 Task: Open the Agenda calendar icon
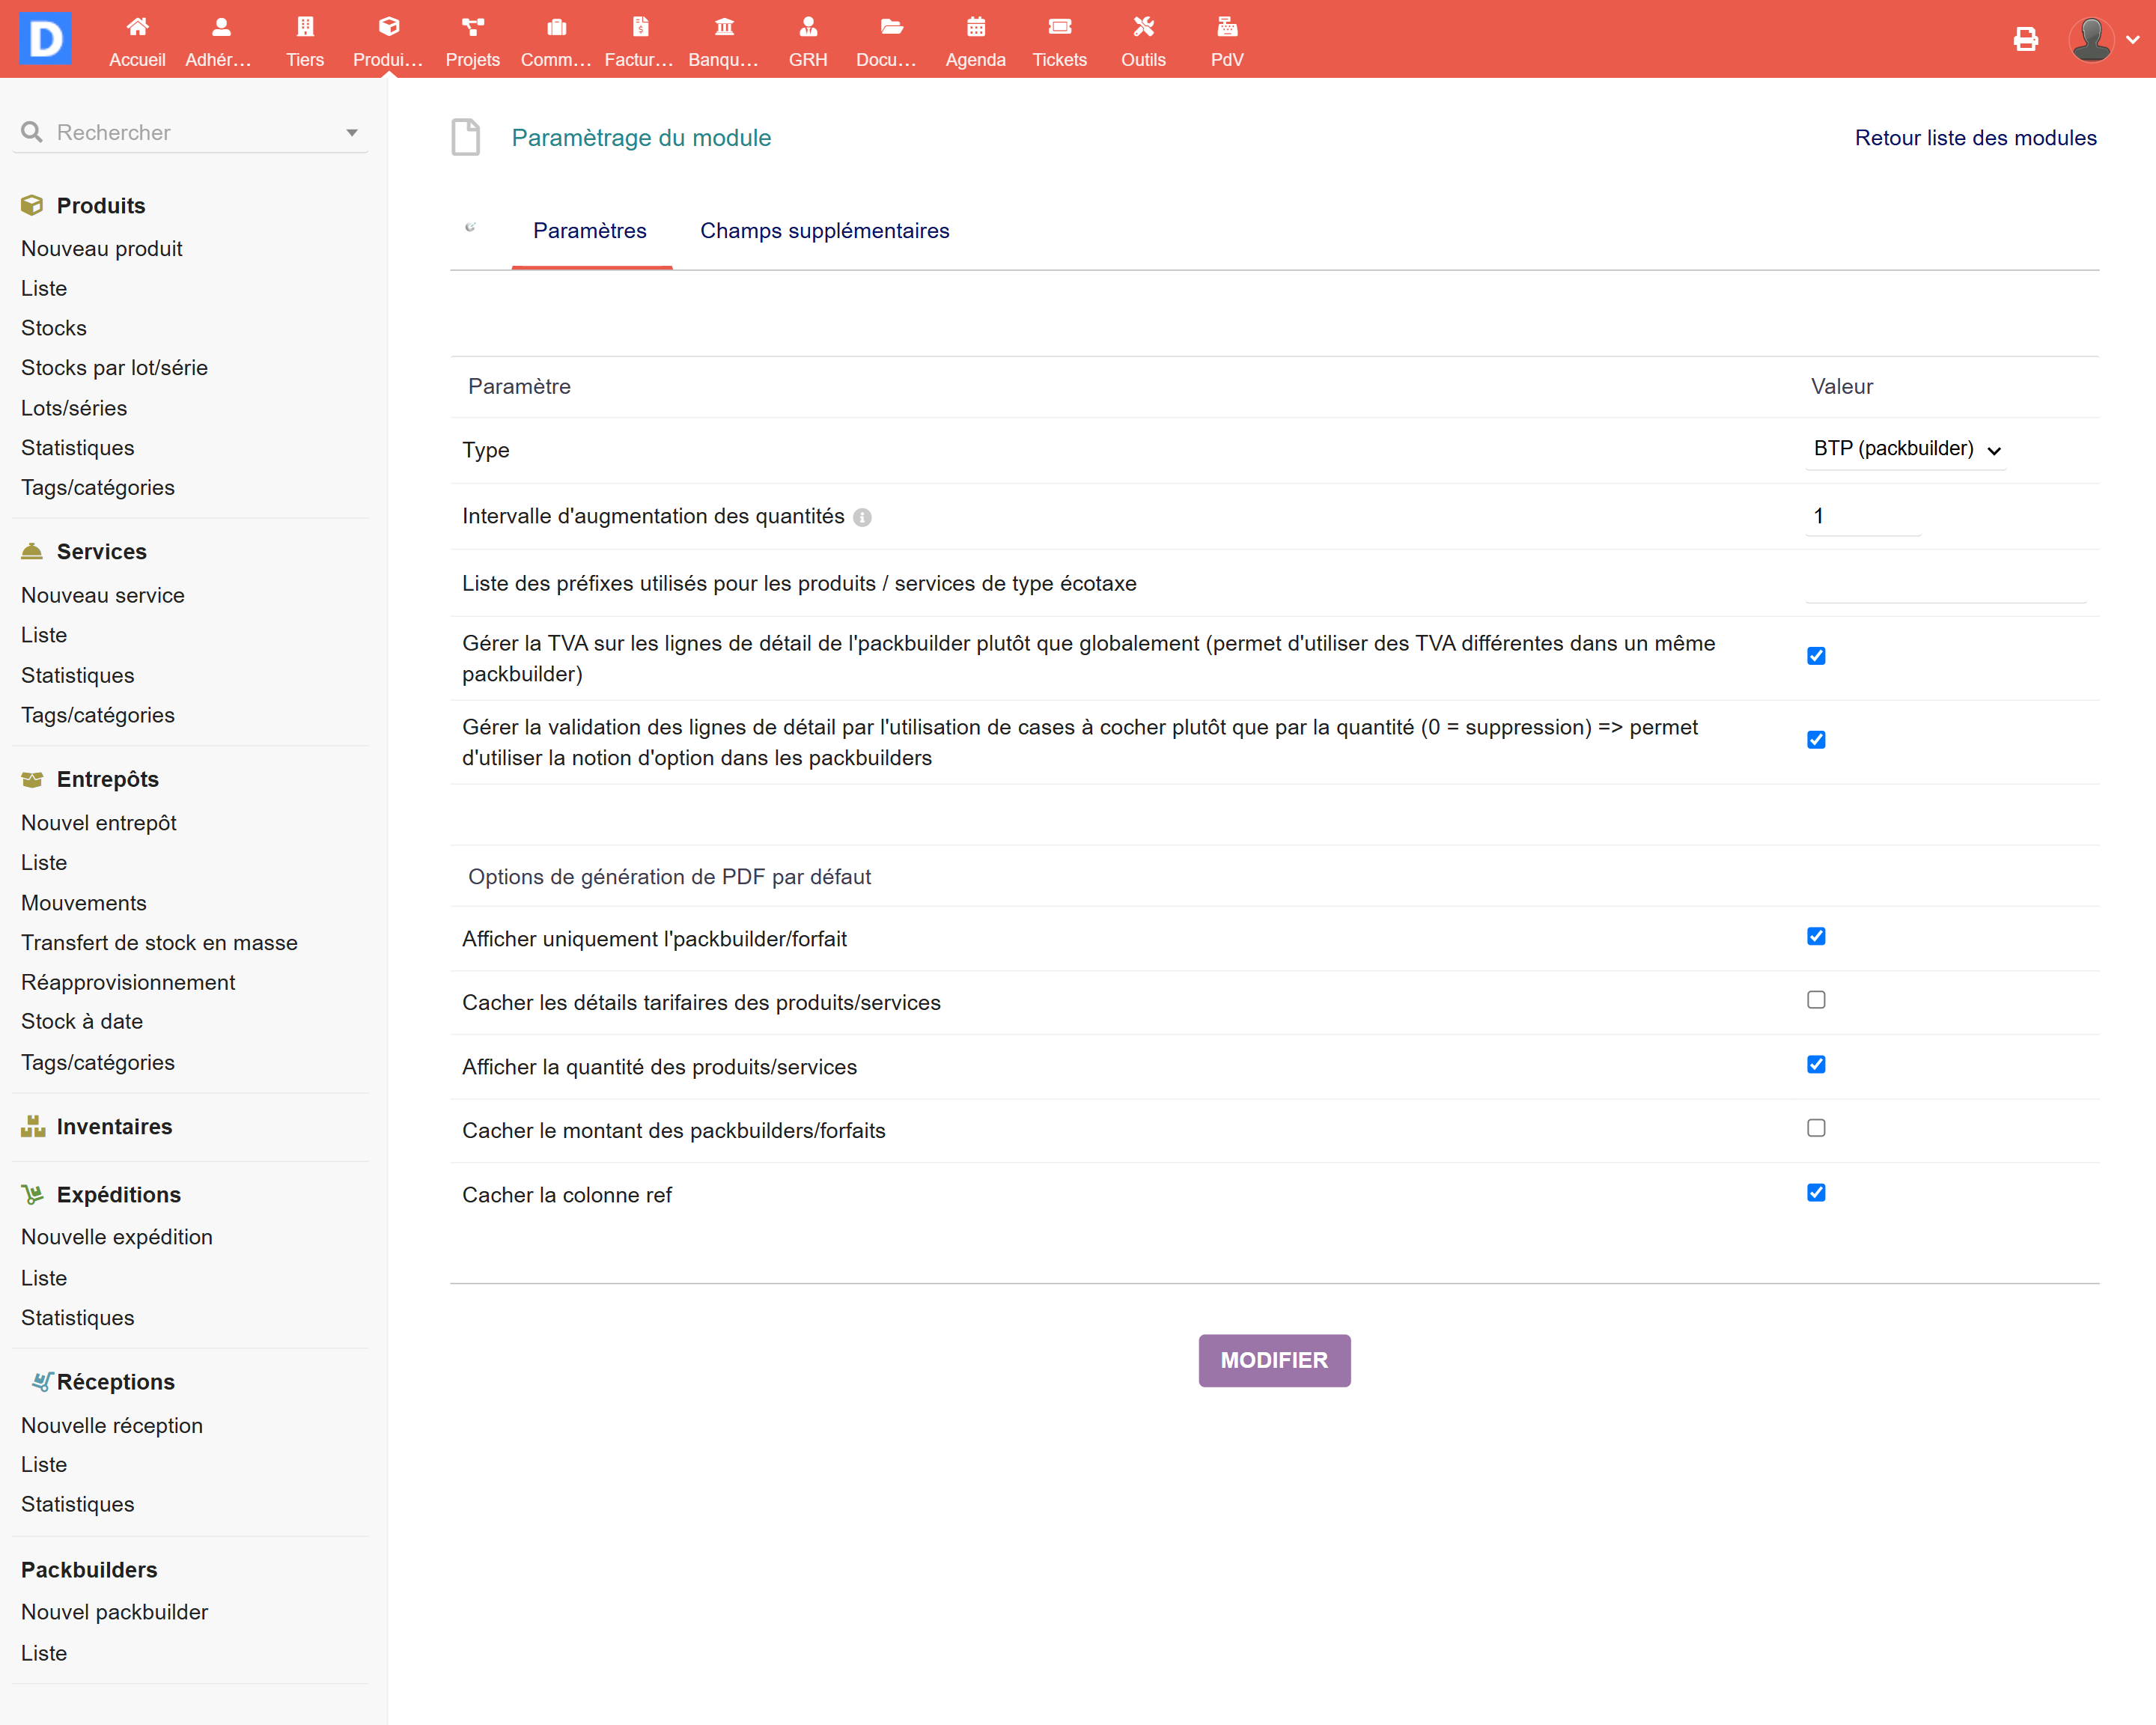(x=975, y=28)
